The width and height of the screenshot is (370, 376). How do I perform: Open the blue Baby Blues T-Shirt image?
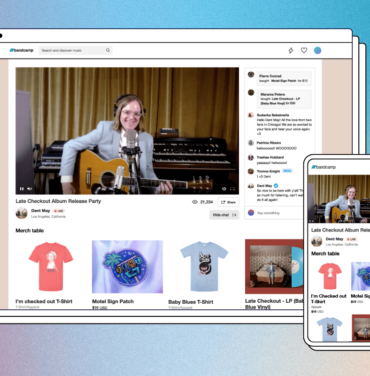coord(204,267)
